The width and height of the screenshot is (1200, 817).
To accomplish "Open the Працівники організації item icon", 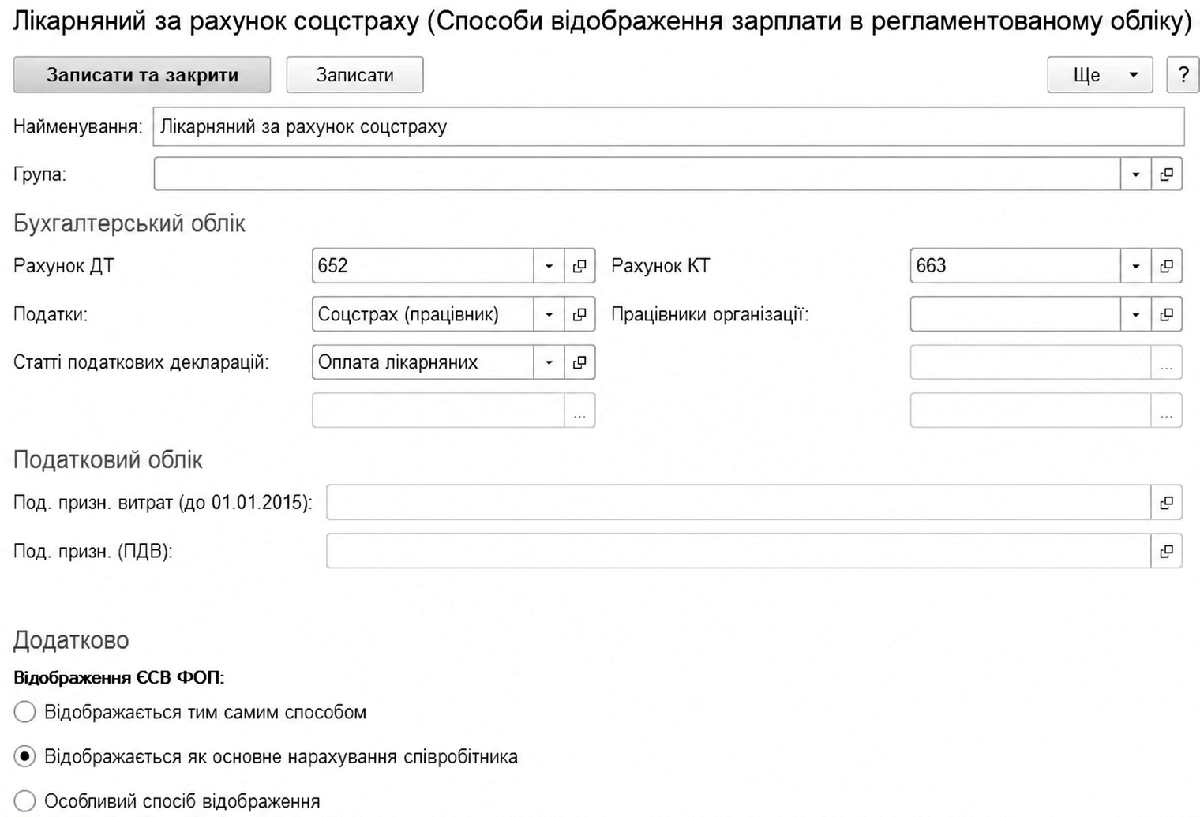I will (1166, 314).
